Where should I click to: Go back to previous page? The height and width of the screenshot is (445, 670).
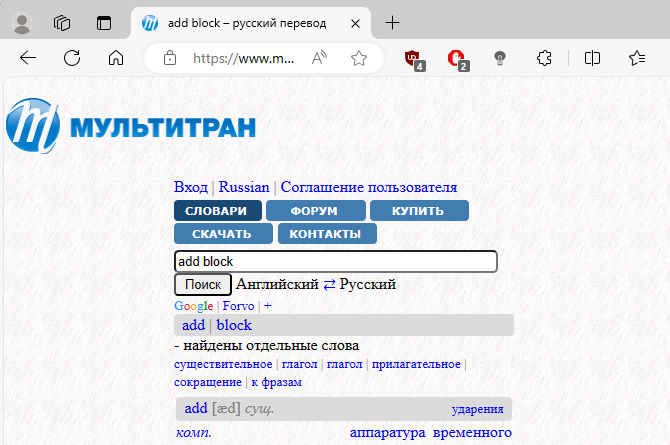[x=28, y=58]
